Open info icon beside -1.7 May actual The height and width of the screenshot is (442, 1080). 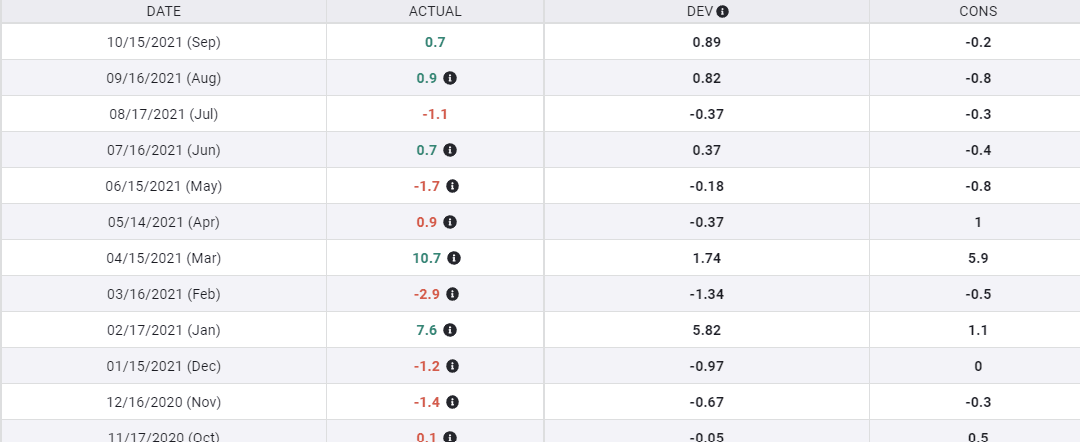point(452,186)
